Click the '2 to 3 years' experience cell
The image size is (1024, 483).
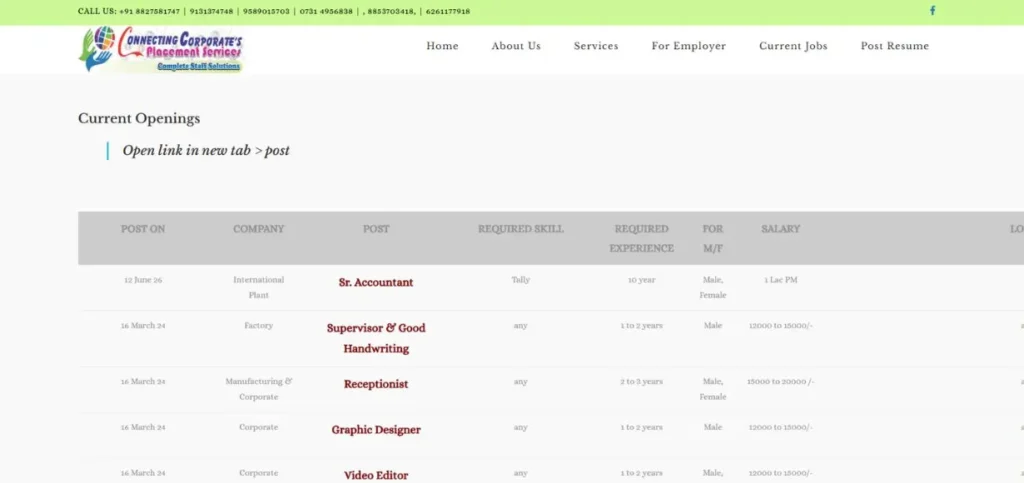641,382
